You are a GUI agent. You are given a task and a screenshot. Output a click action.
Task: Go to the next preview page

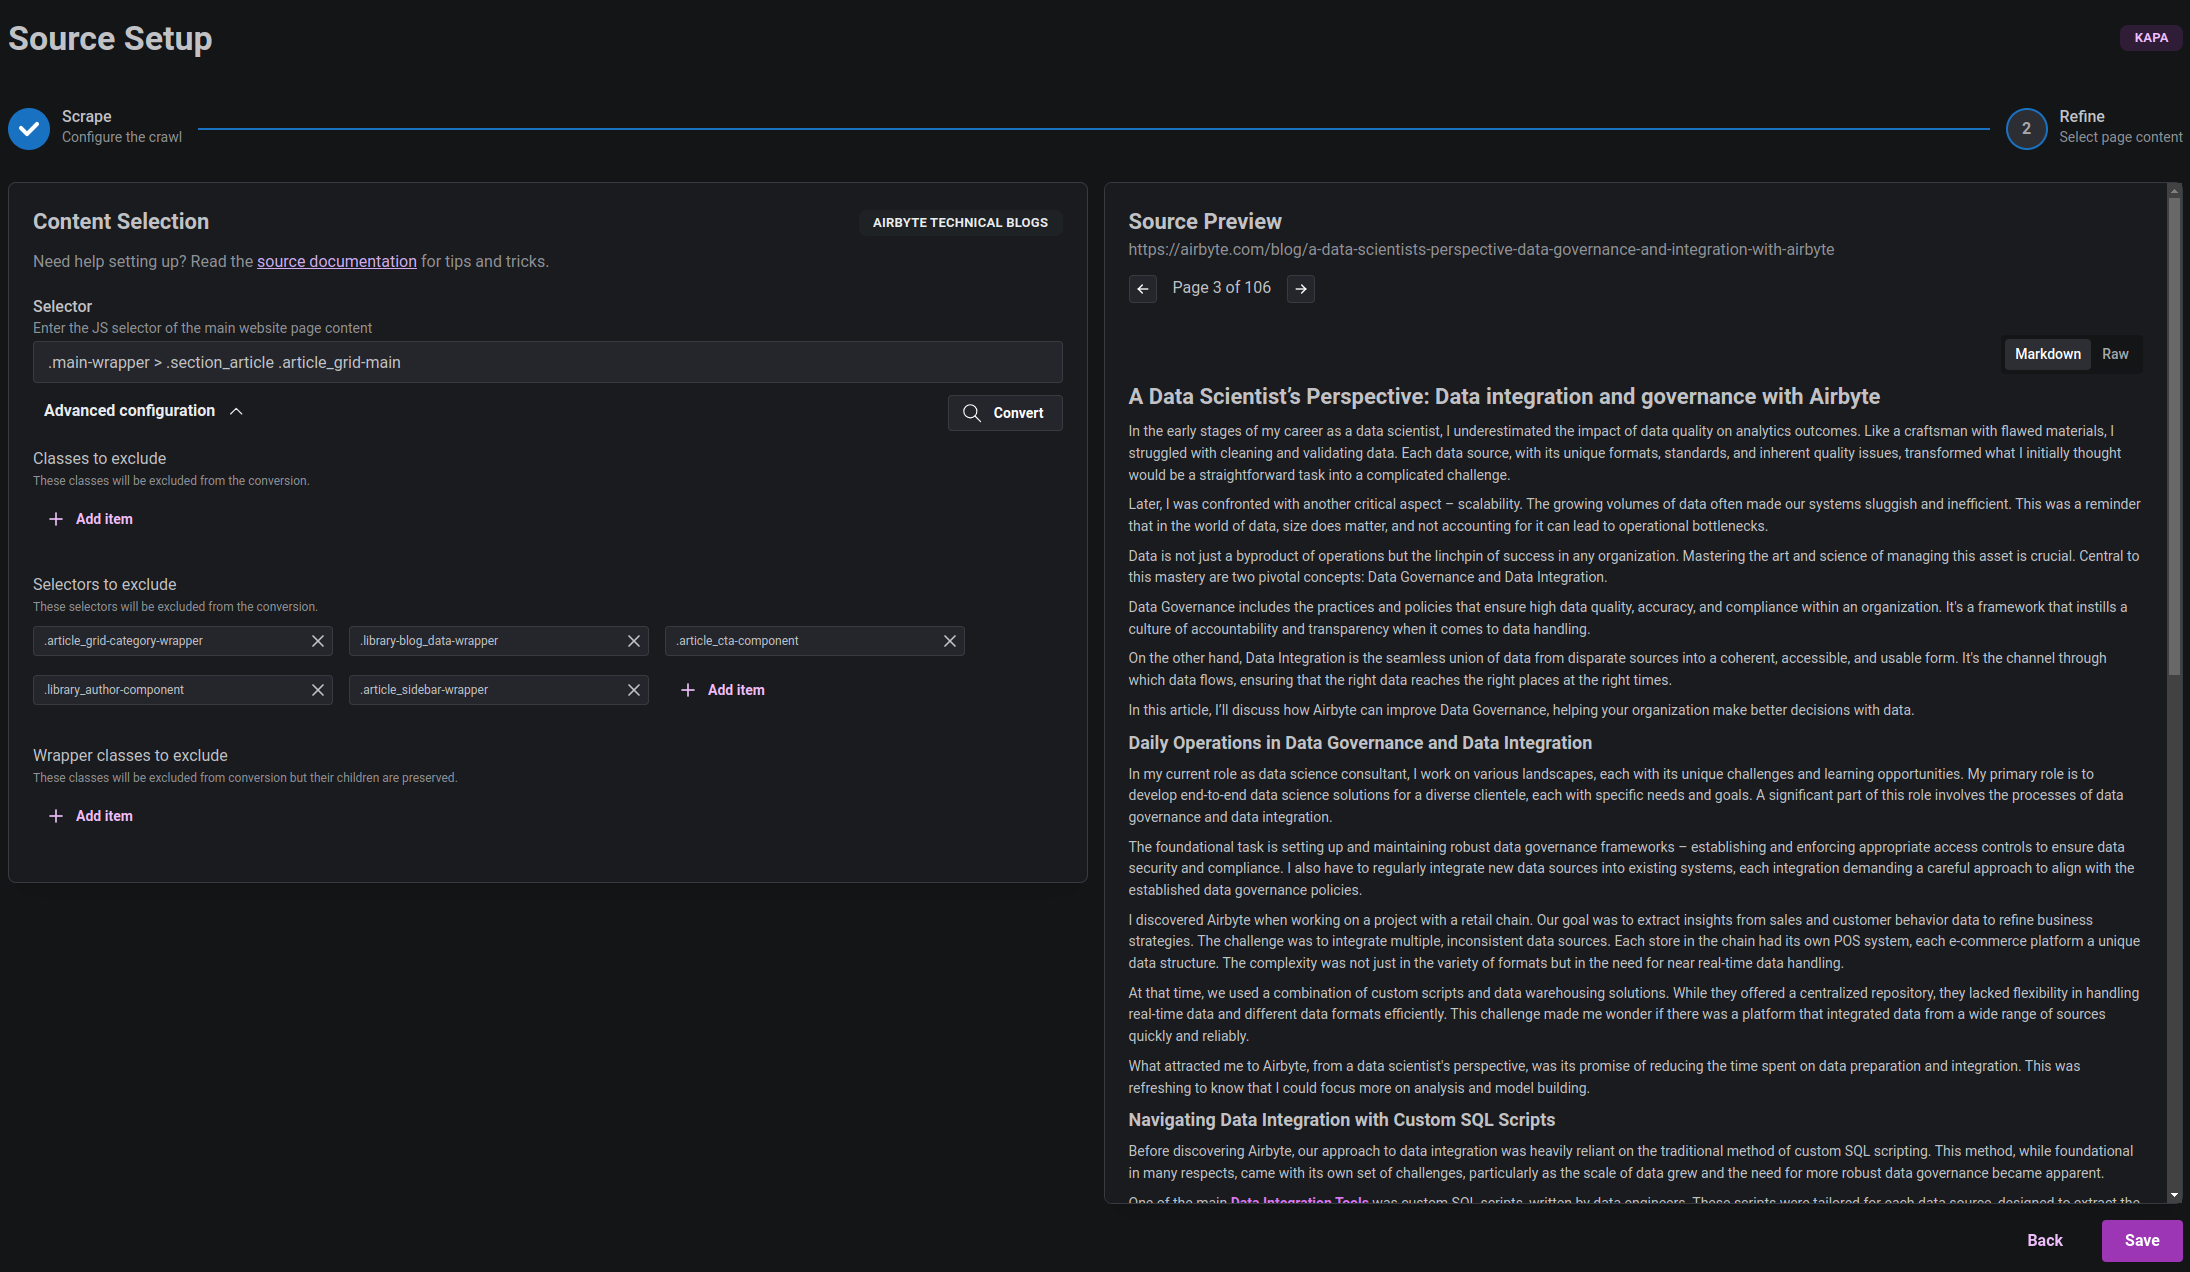[1301, 288]
